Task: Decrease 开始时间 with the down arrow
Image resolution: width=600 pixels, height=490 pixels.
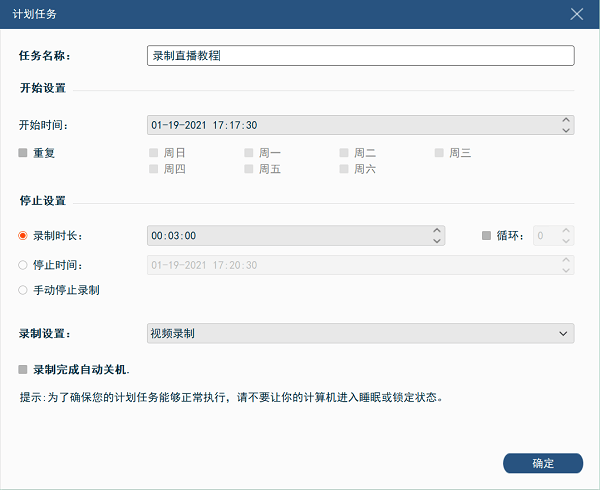Action: (x=566, y=130)
